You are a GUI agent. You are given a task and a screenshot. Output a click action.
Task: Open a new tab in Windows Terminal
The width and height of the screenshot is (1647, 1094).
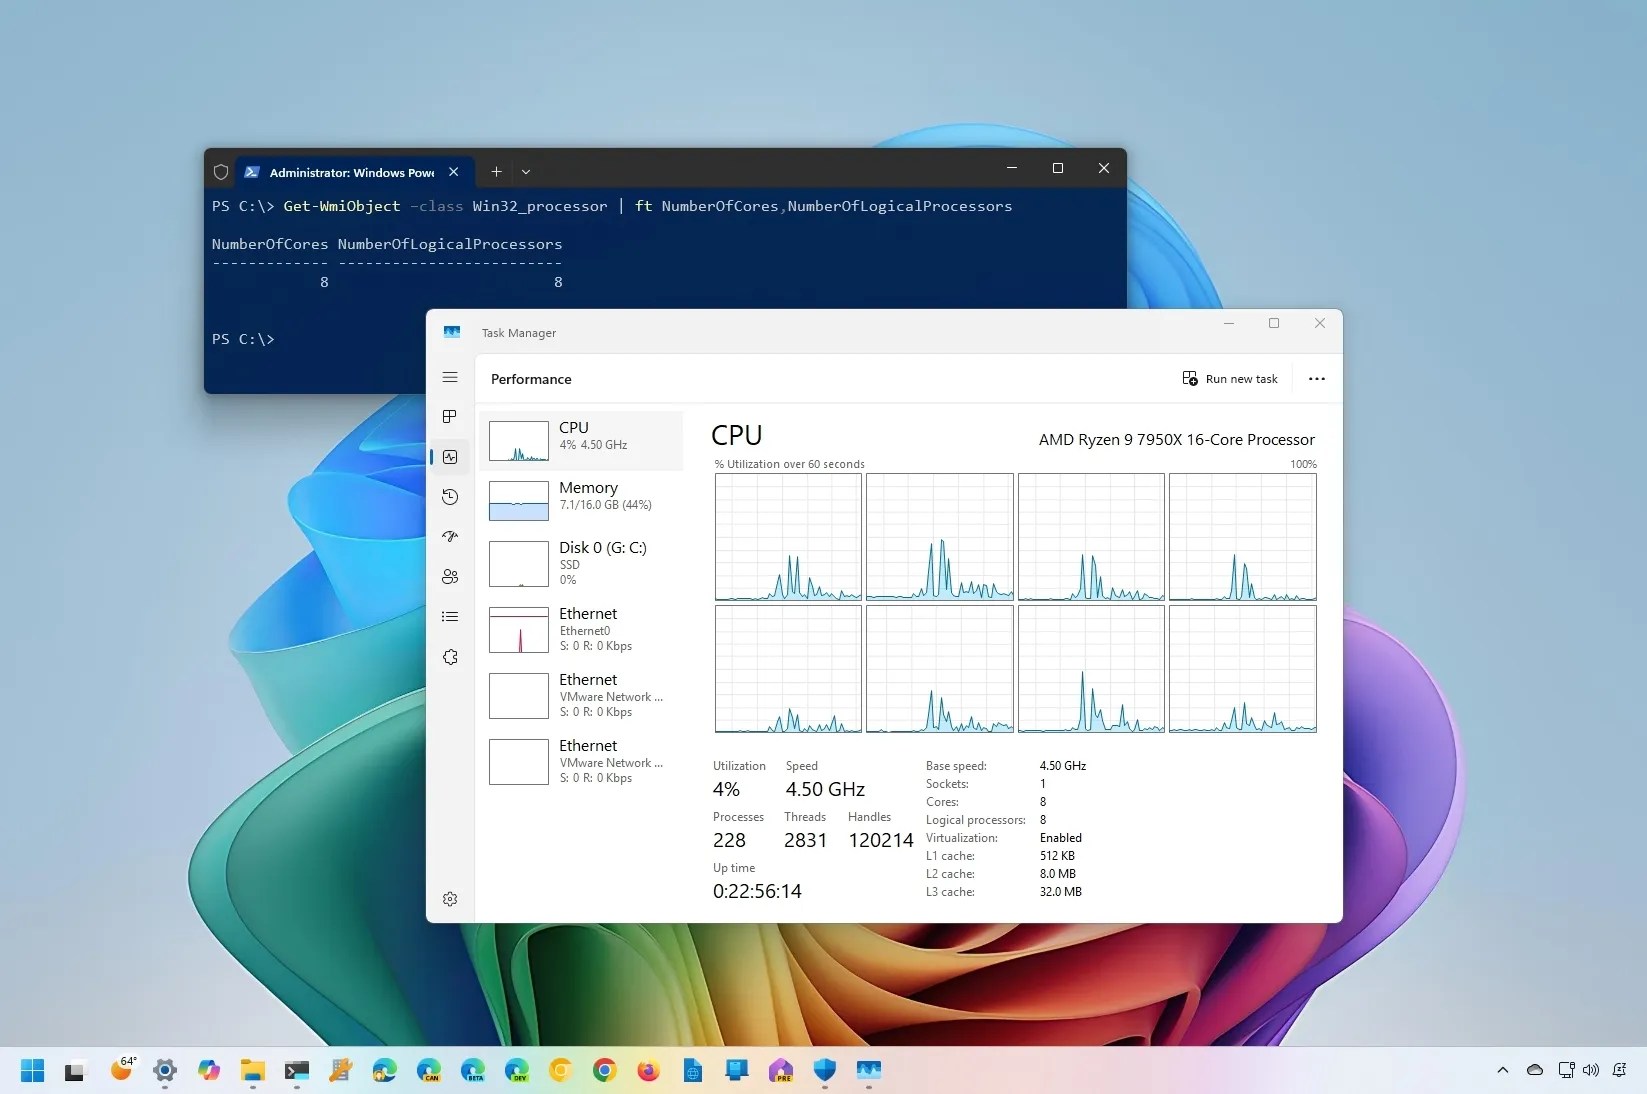495,172
